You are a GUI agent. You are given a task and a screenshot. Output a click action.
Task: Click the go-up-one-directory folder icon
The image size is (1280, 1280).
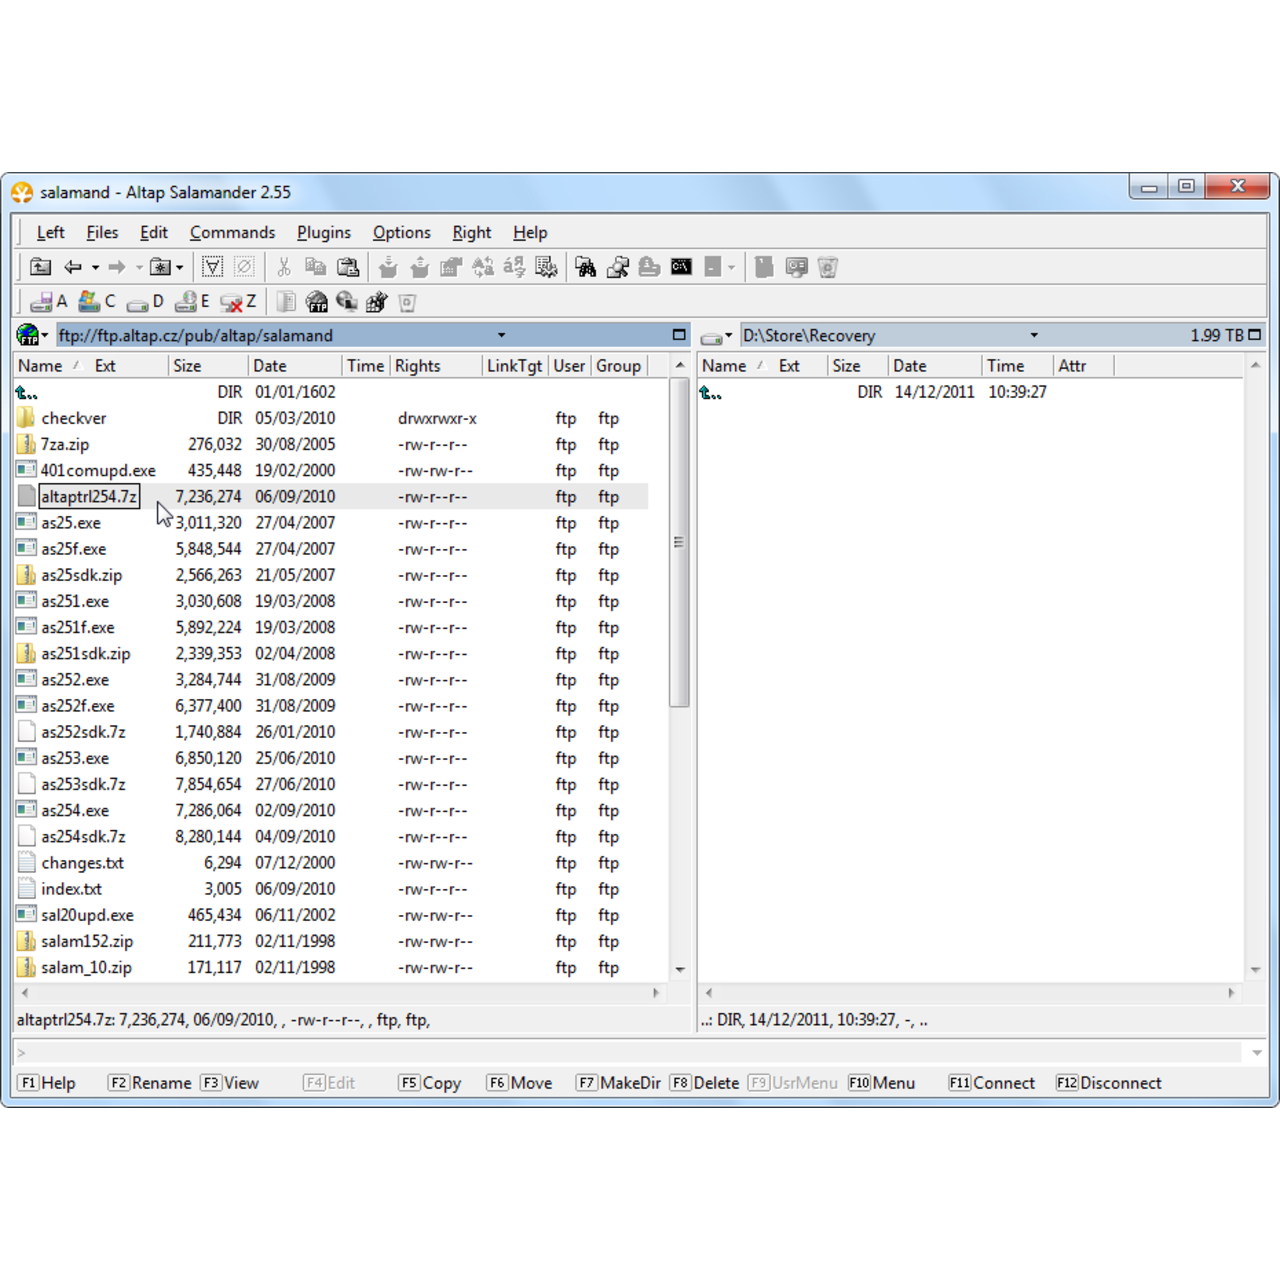41,267
